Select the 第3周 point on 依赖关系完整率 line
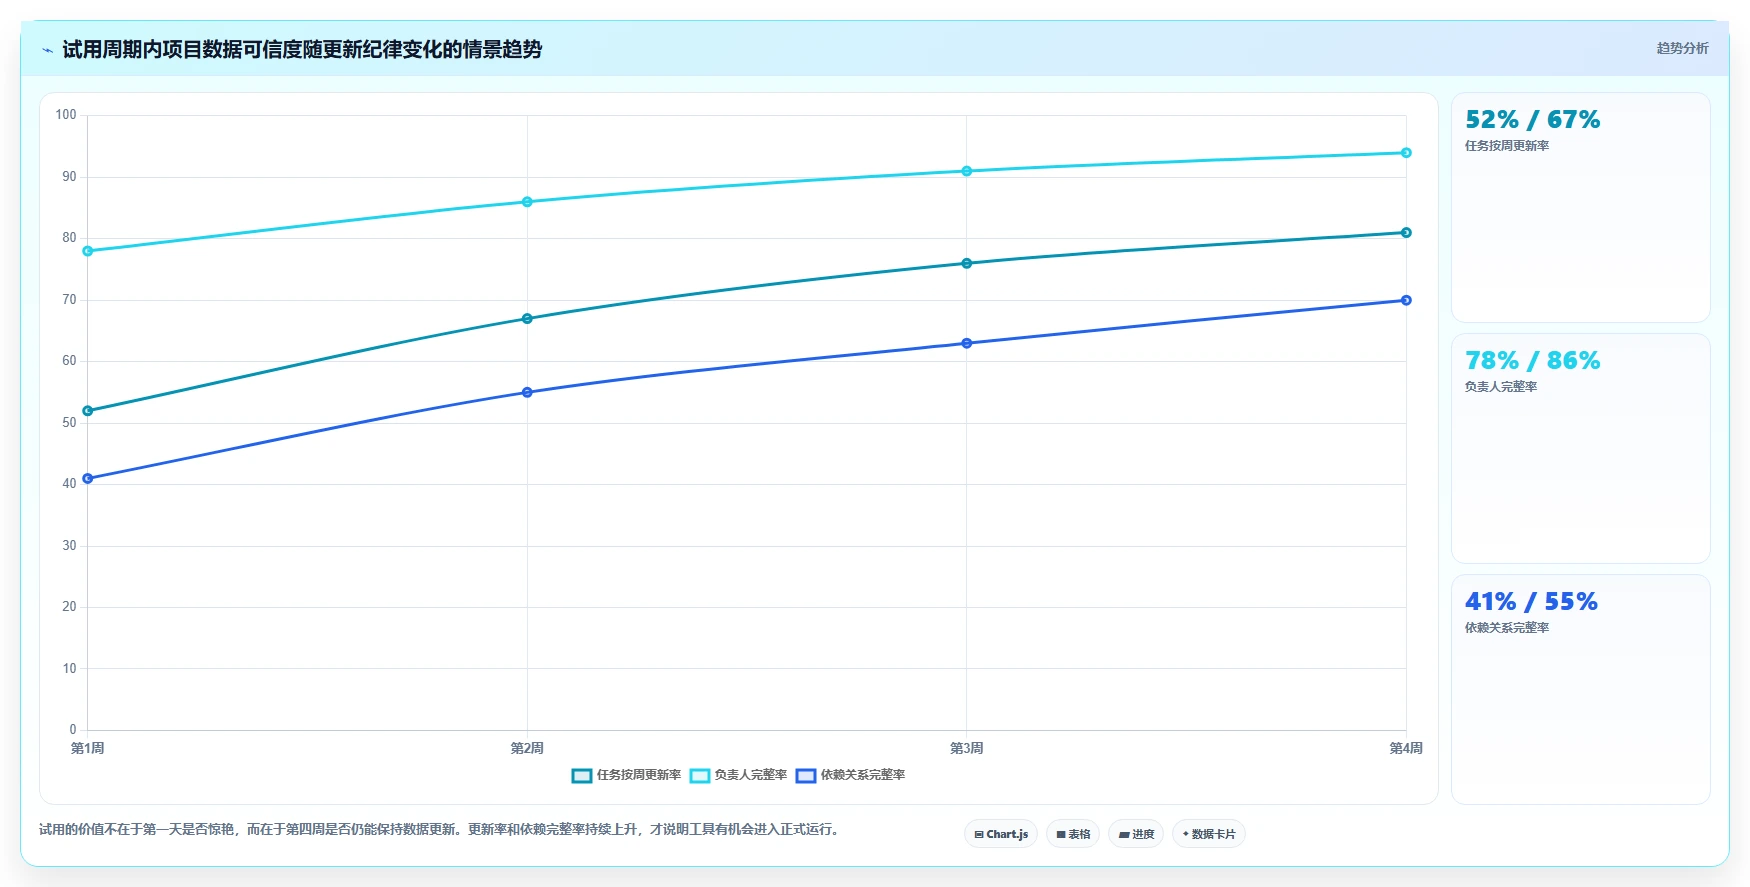This screenshot has width=1750, height=887. pyautogui.click(x=967, y=344)
